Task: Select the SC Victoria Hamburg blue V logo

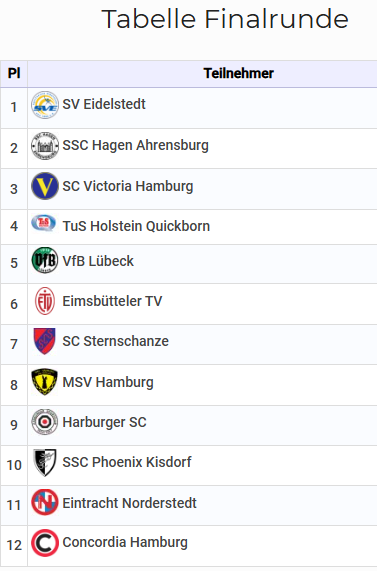Action: pos(45,186)
